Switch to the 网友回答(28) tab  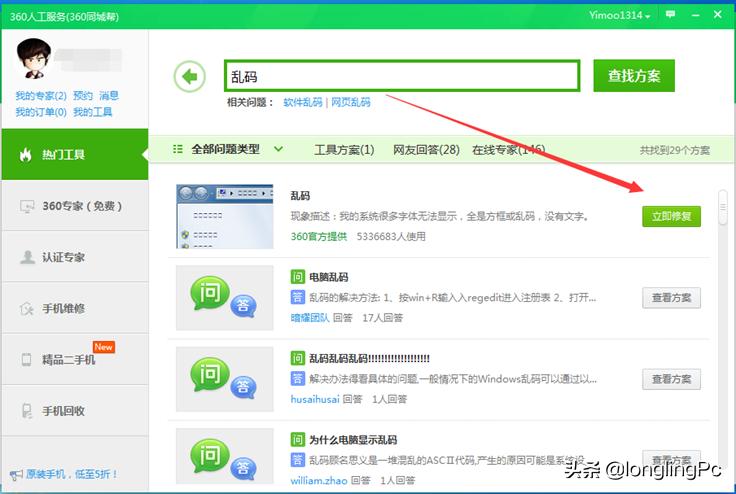click(426, 150)
